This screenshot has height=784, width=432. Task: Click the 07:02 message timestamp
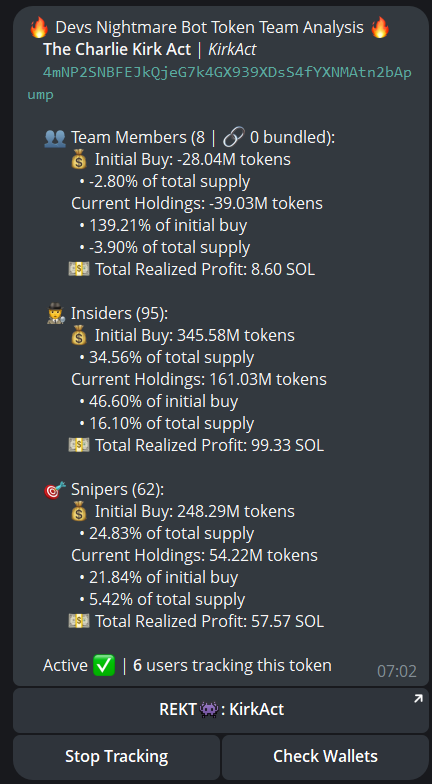coord(396,671)
